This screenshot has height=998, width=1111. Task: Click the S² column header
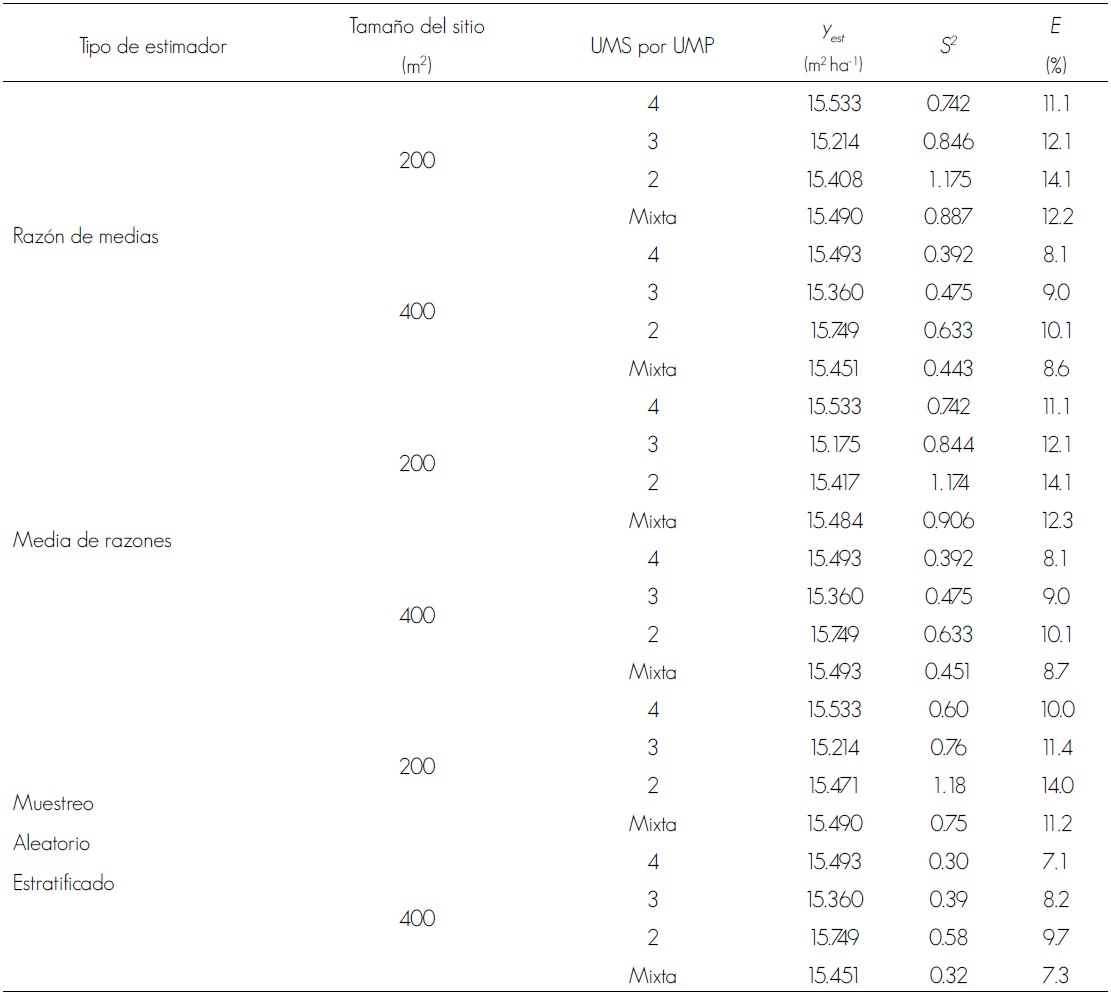(947, 47)
